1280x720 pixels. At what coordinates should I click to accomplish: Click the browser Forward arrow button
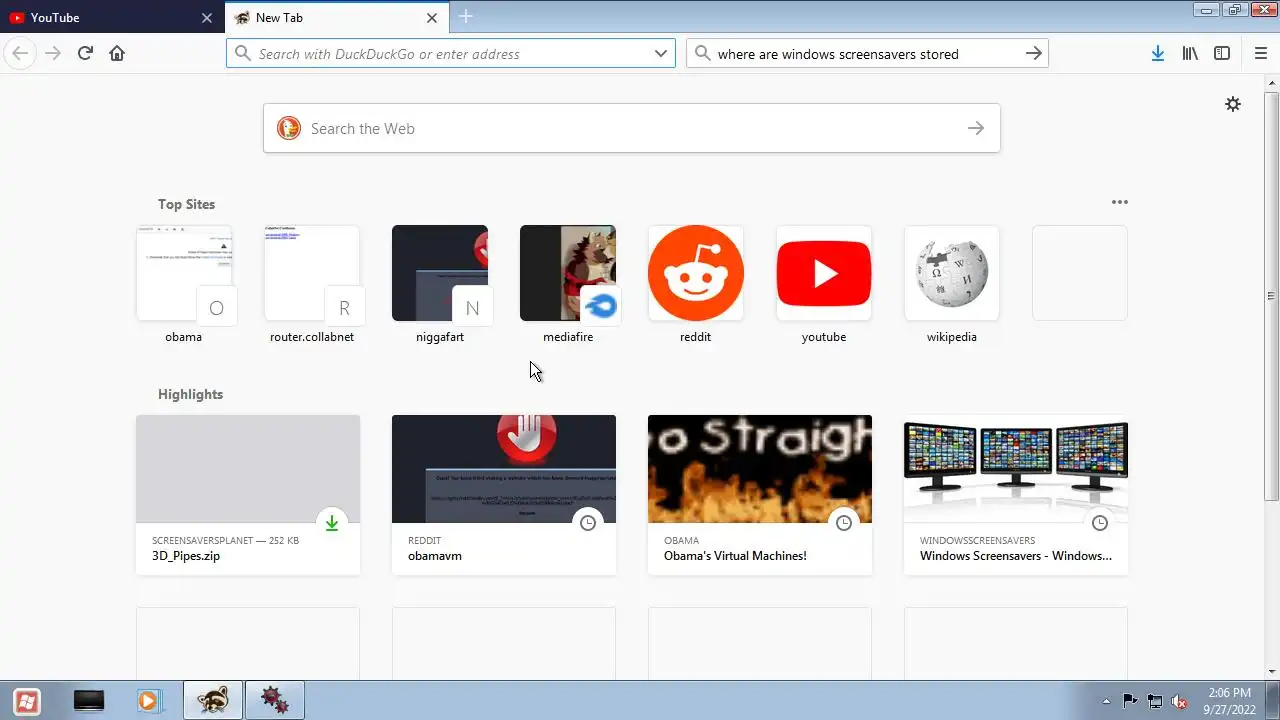53,53
